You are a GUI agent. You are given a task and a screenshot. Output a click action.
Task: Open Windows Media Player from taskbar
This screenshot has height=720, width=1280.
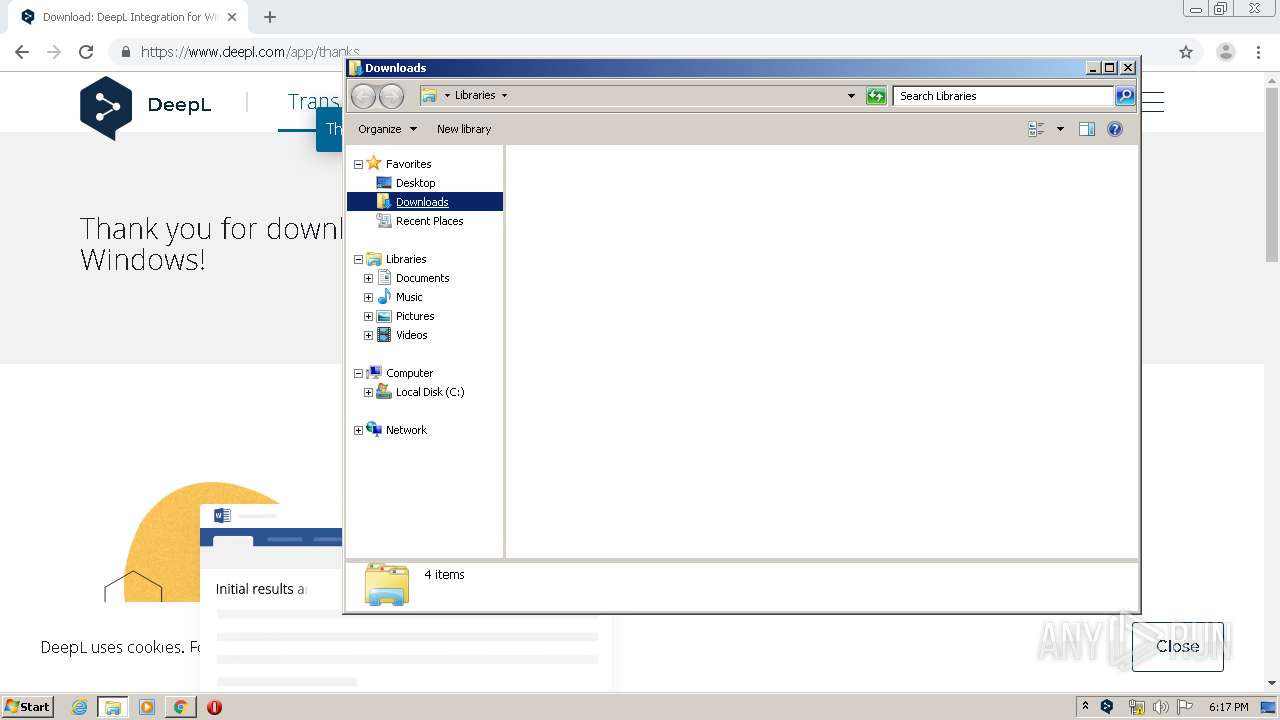[147, 707]
